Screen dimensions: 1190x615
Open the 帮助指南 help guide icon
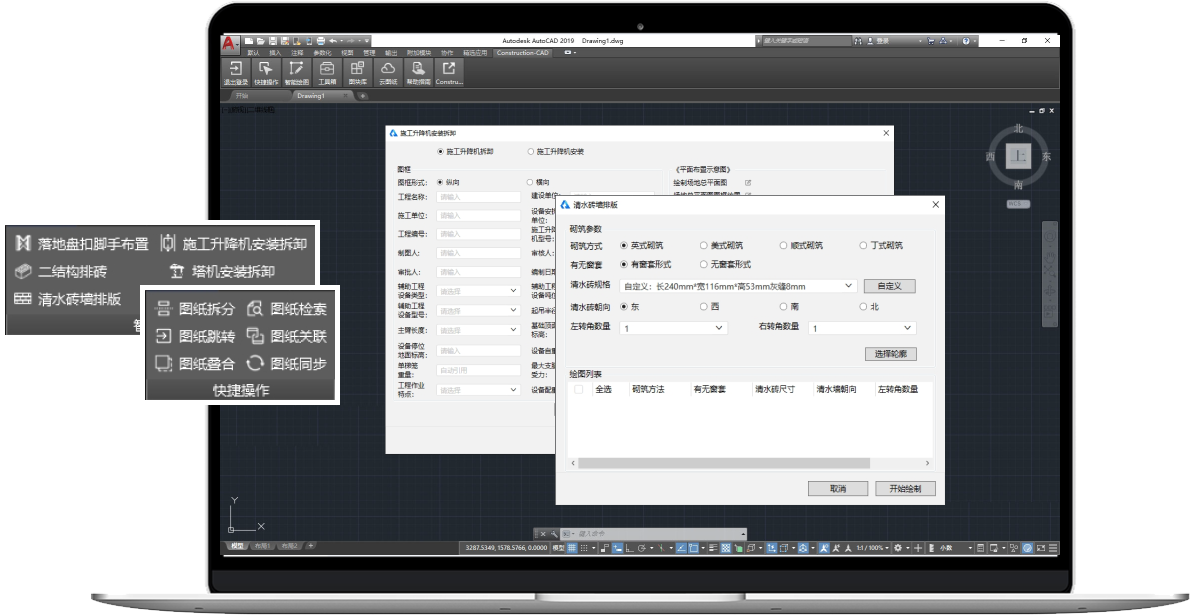pyautogui.click(x=418, y=71)
